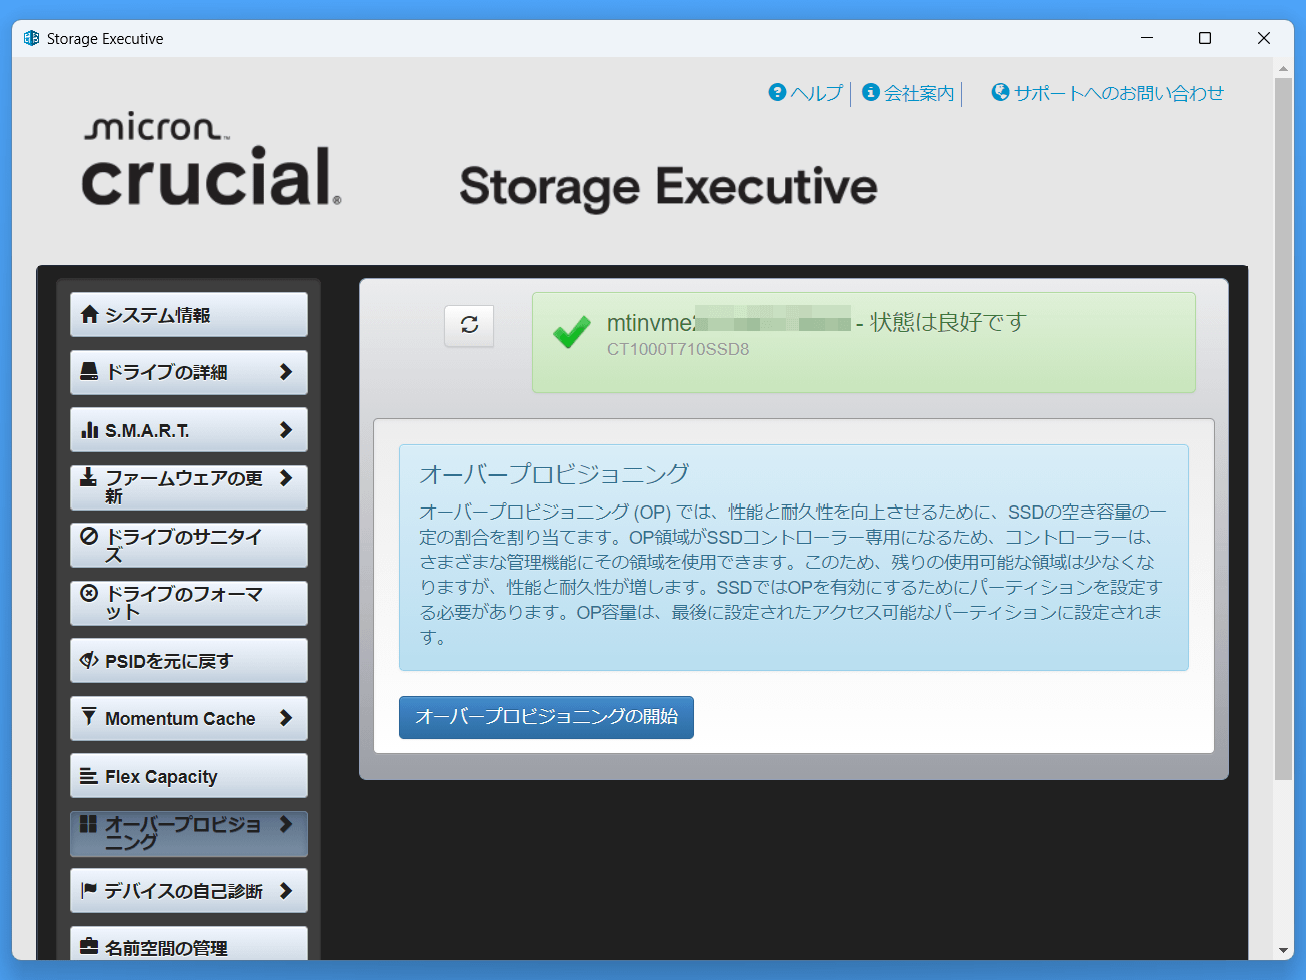
Task: Click the ban icon for ドライブのサニタイズ
Action: point(89,535)
